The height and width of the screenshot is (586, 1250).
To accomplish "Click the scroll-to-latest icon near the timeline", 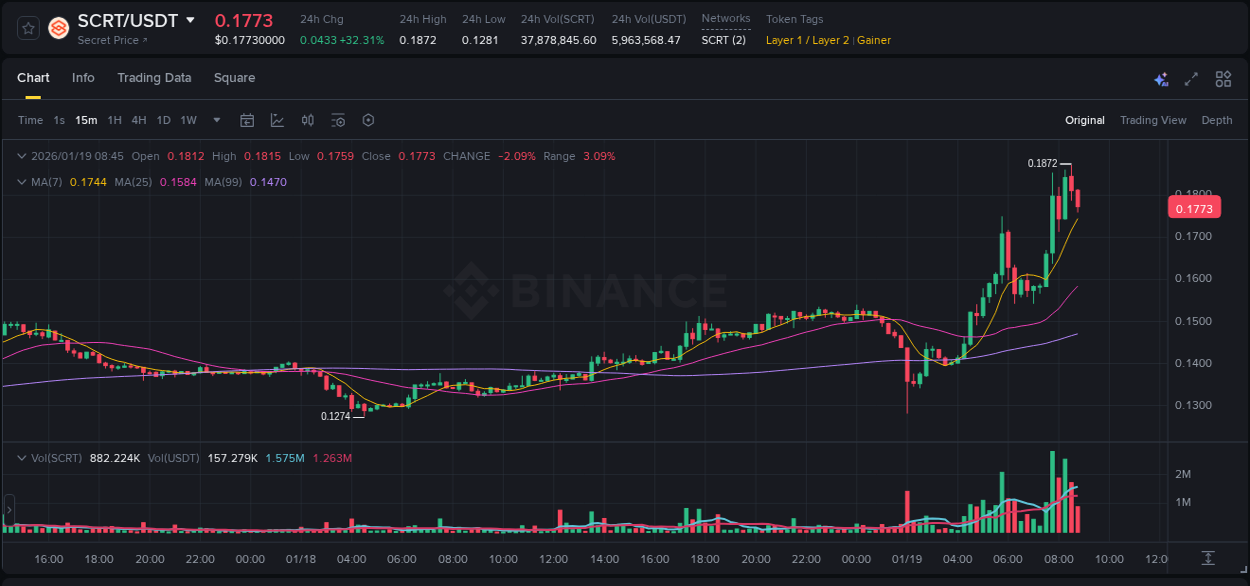I will [1207, 560].
